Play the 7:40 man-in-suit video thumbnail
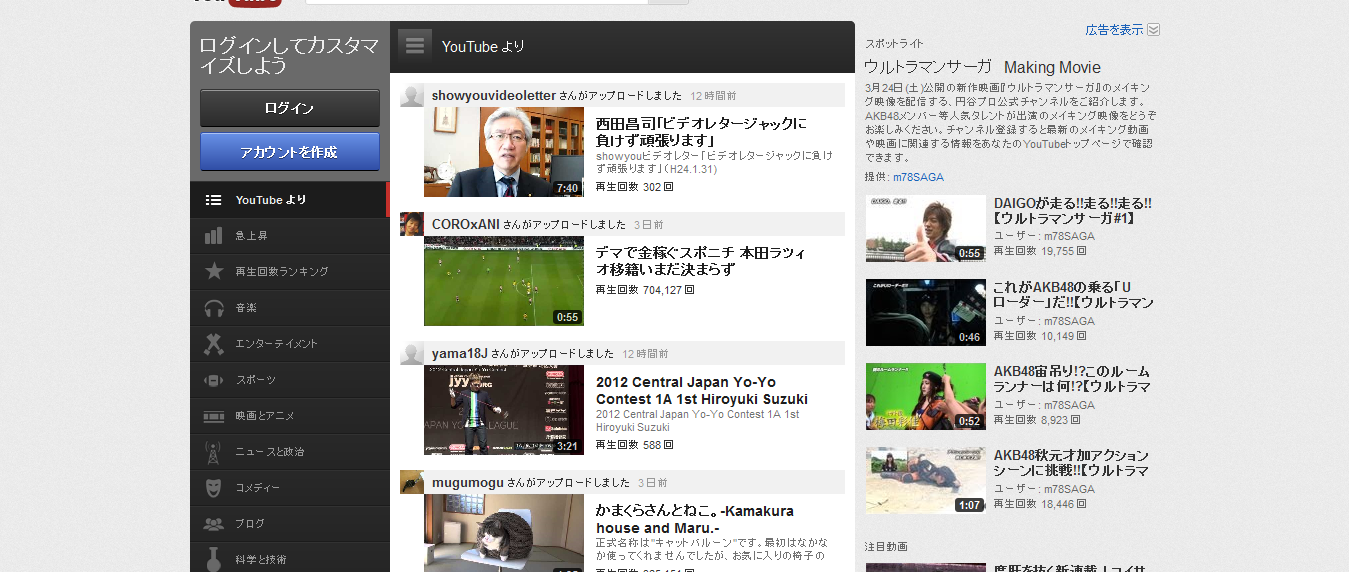The height and width of the screenshot is (572, 1349). (x=504, y=152)
